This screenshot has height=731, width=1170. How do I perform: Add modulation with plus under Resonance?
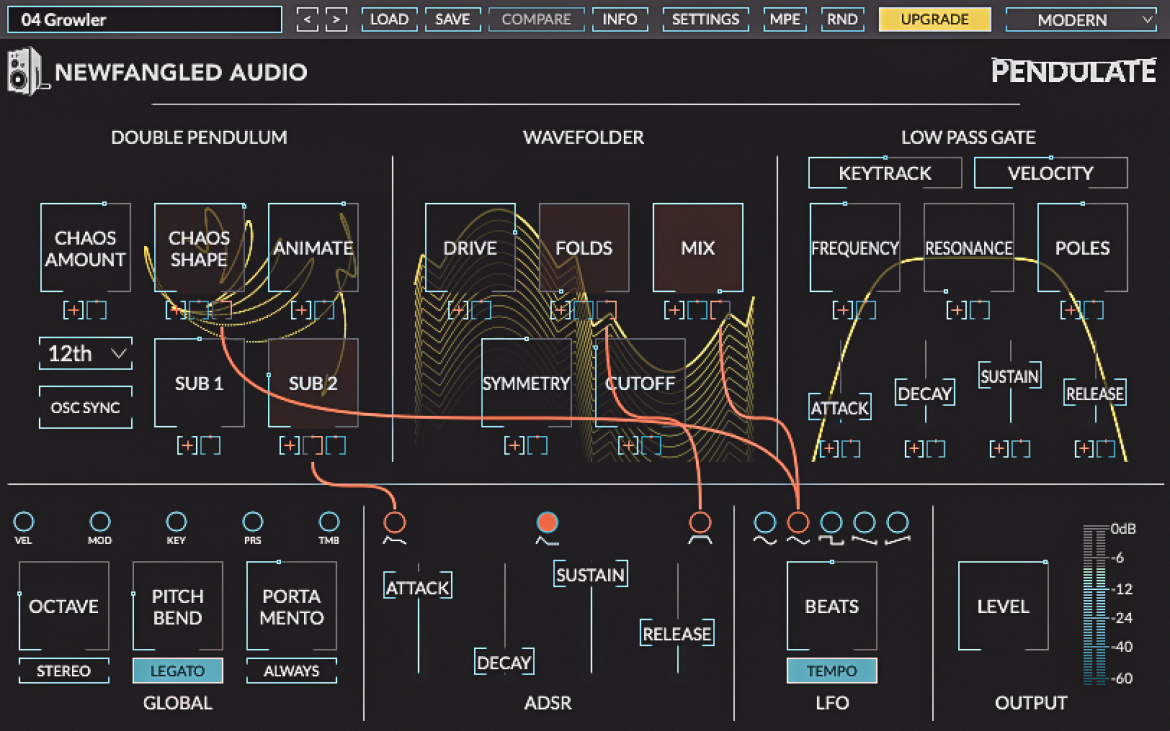click(957, 310)
